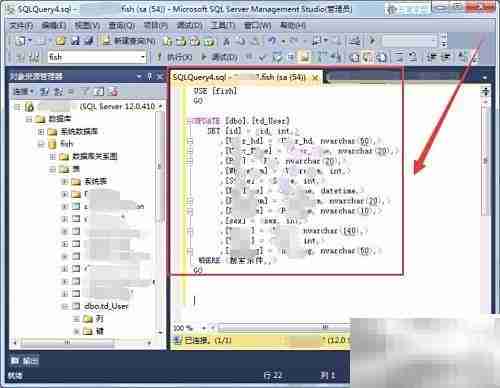Collapse the SQL Server 12.0.410 server node
500x388 pixels.
pyautogui.click(x=17, y=107)
